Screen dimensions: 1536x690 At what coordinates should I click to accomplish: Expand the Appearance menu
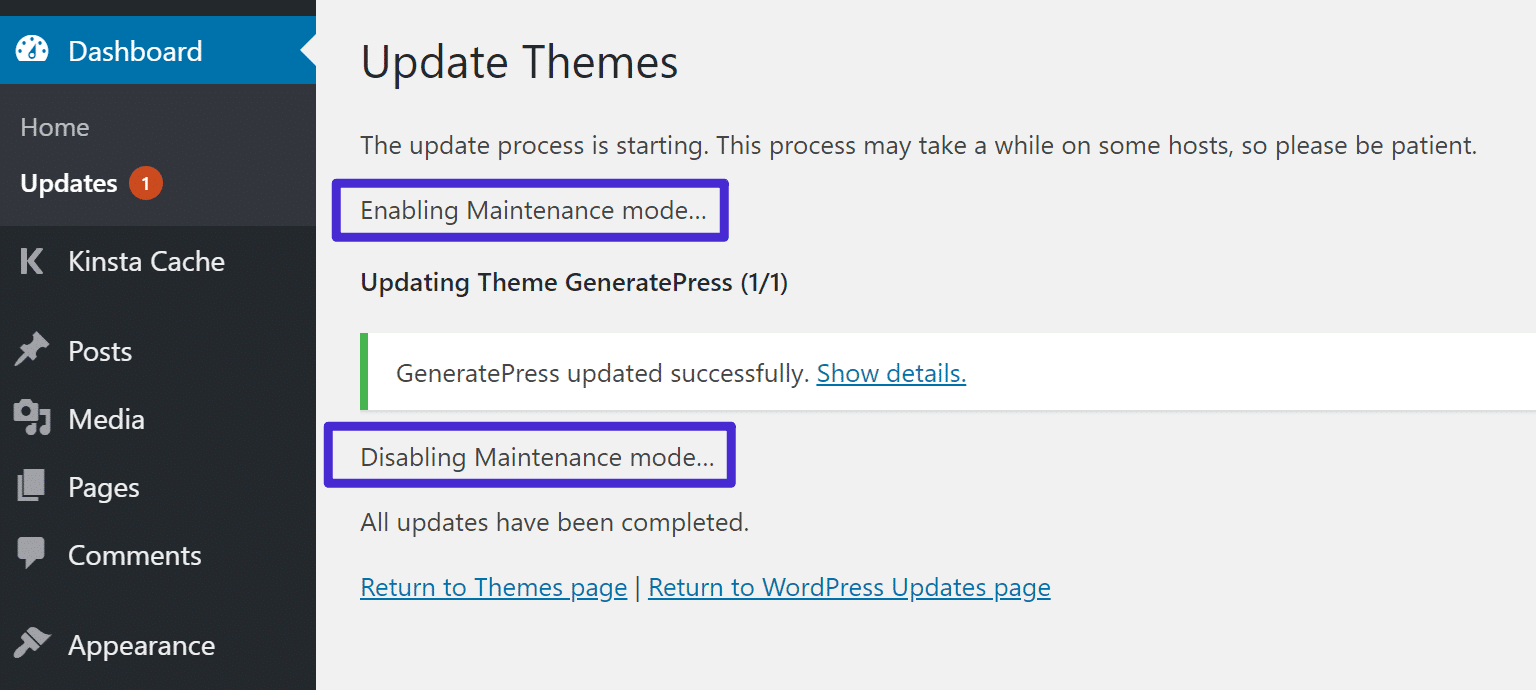tap(141, 645)
